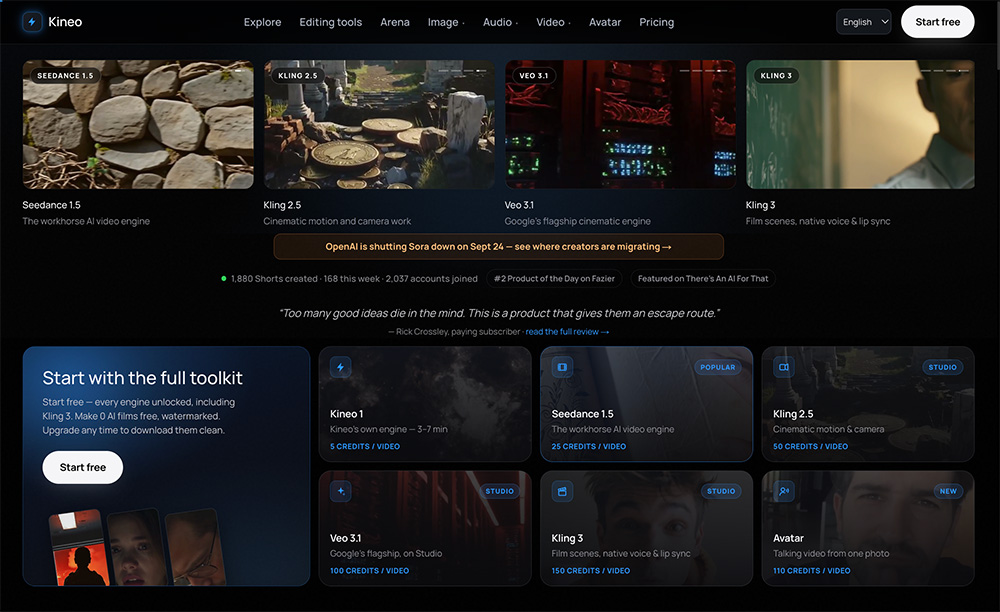Image resolution: width=1000 pixels, height=612 pixels.
Task: Click the slide indicator on Kling 3 thumbnail
Action: [x=945, y=71]
